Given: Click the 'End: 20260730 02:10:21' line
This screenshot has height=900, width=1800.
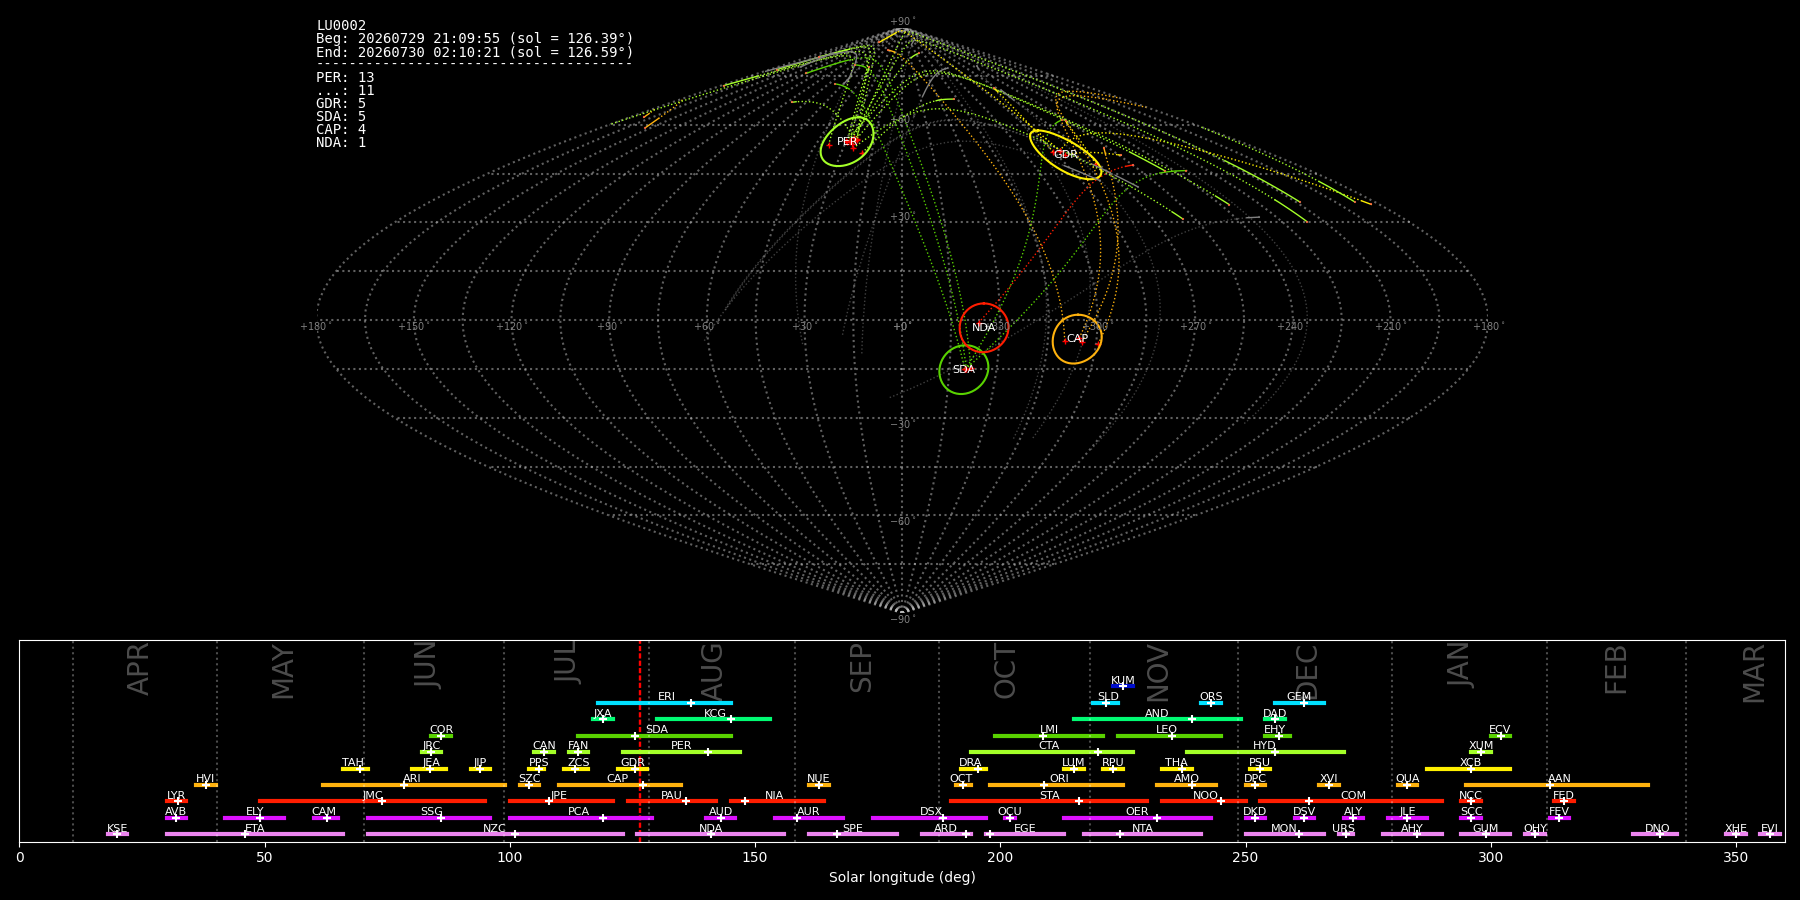Looking at the screenshot, I should (475, 52).
